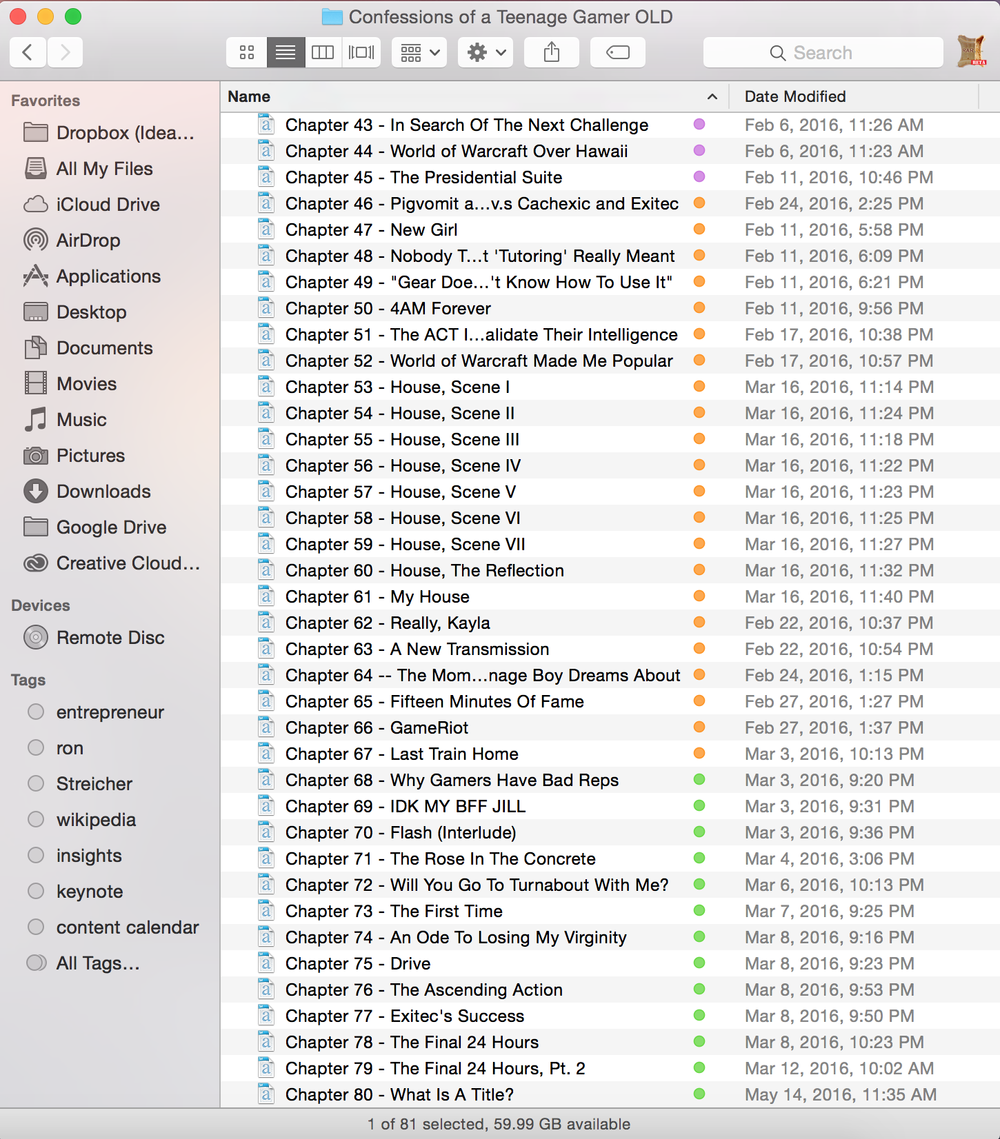Click the Search field
This screenshot has height=1139, width=1000.
823,52
